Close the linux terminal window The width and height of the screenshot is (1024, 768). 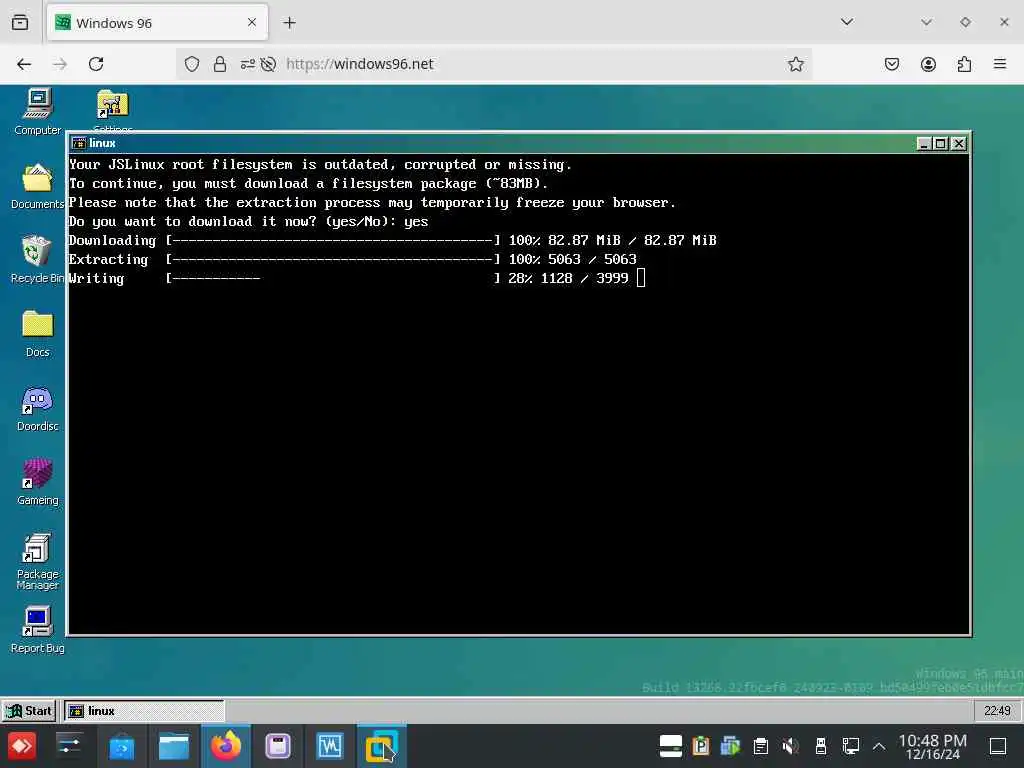959,144
